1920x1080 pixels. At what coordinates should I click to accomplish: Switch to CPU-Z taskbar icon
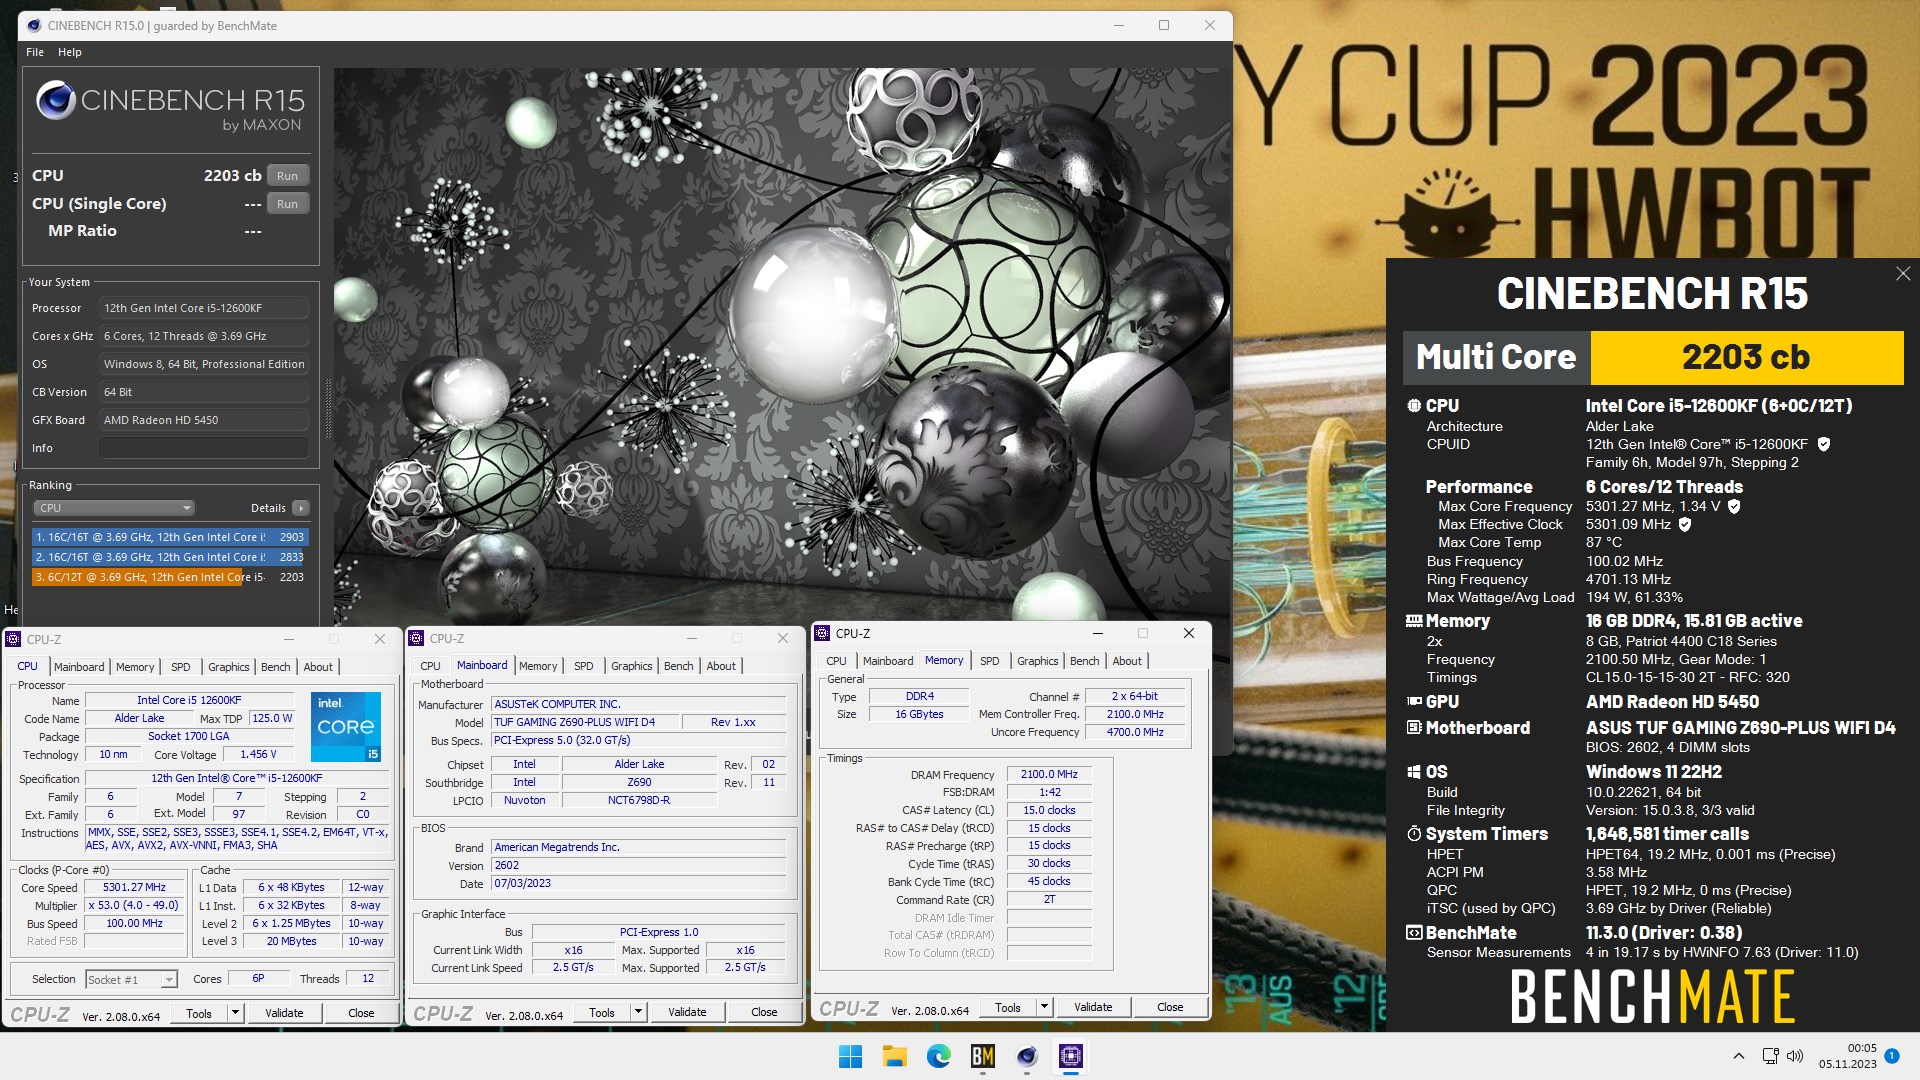coord(1071,1056)
